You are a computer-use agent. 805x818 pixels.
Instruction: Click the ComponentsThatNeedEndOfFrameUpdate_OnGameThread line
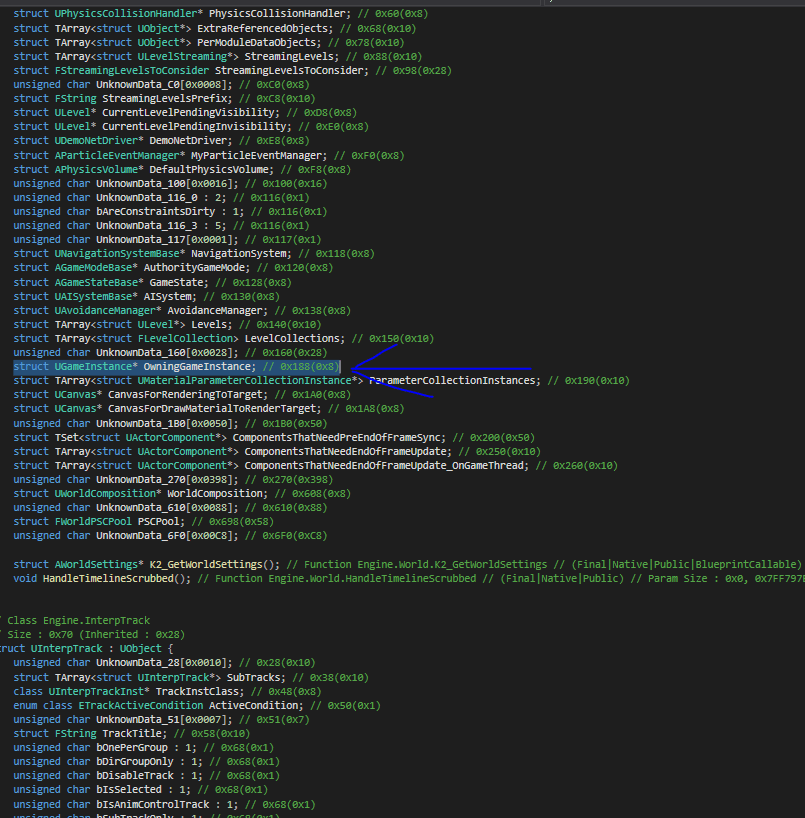pyautogui.click(x=316, y=466)
